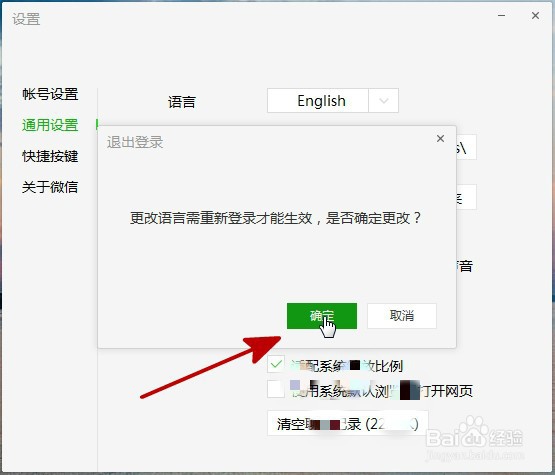Viewport: 555px width, 475px height.
Task: Open 关于微信 page
Action: [x=50, y=187]
